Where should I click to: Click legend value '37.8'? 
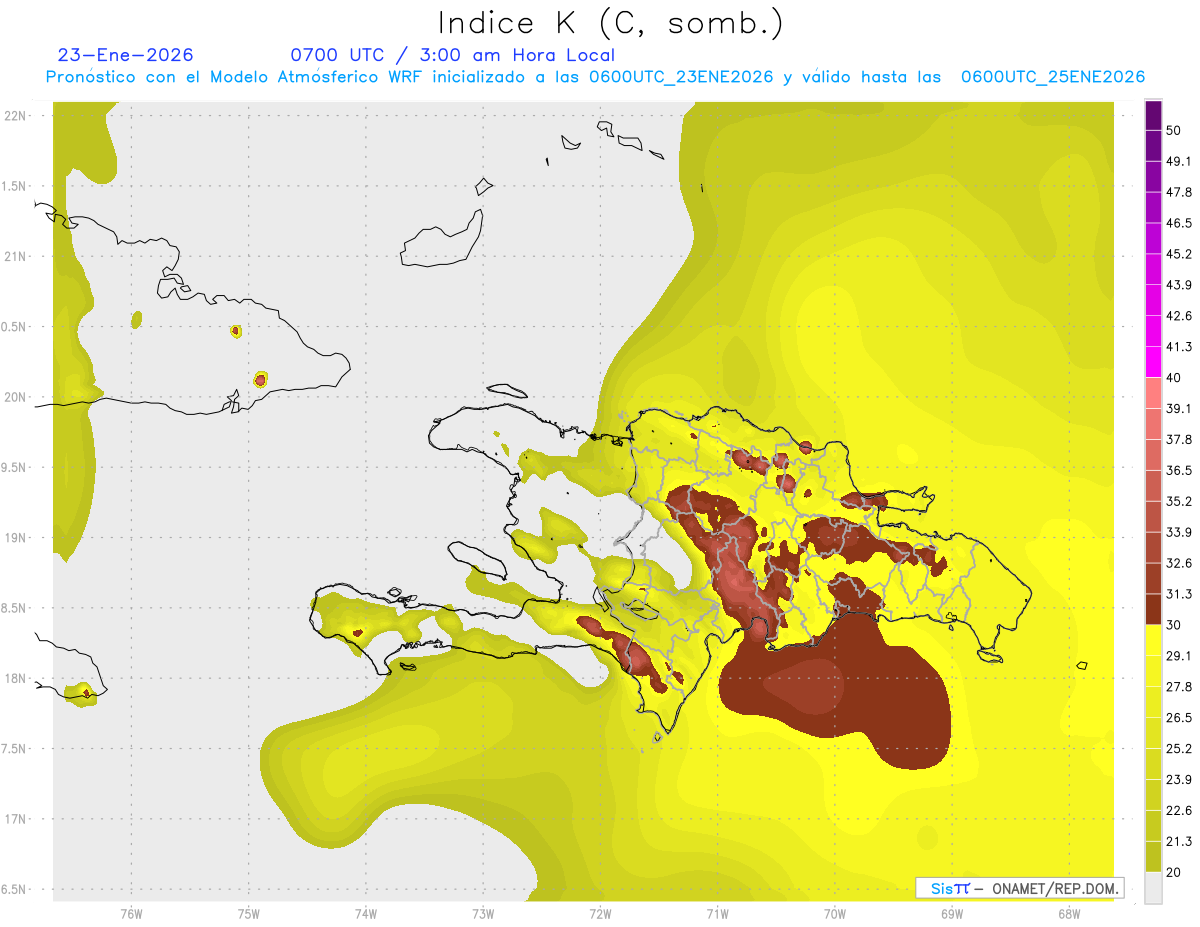coord(1179,439)
